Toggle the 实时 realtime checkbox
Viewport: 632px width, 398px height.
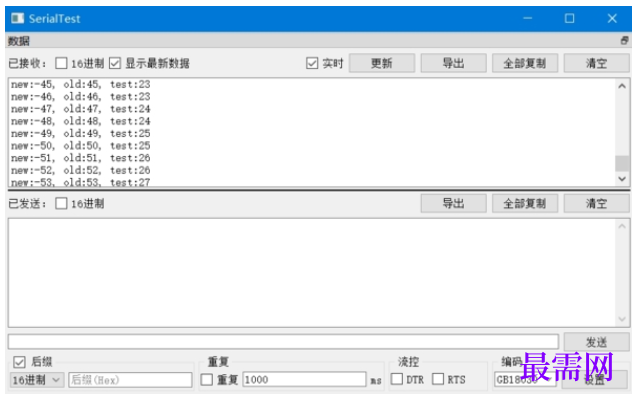(312, 63)
